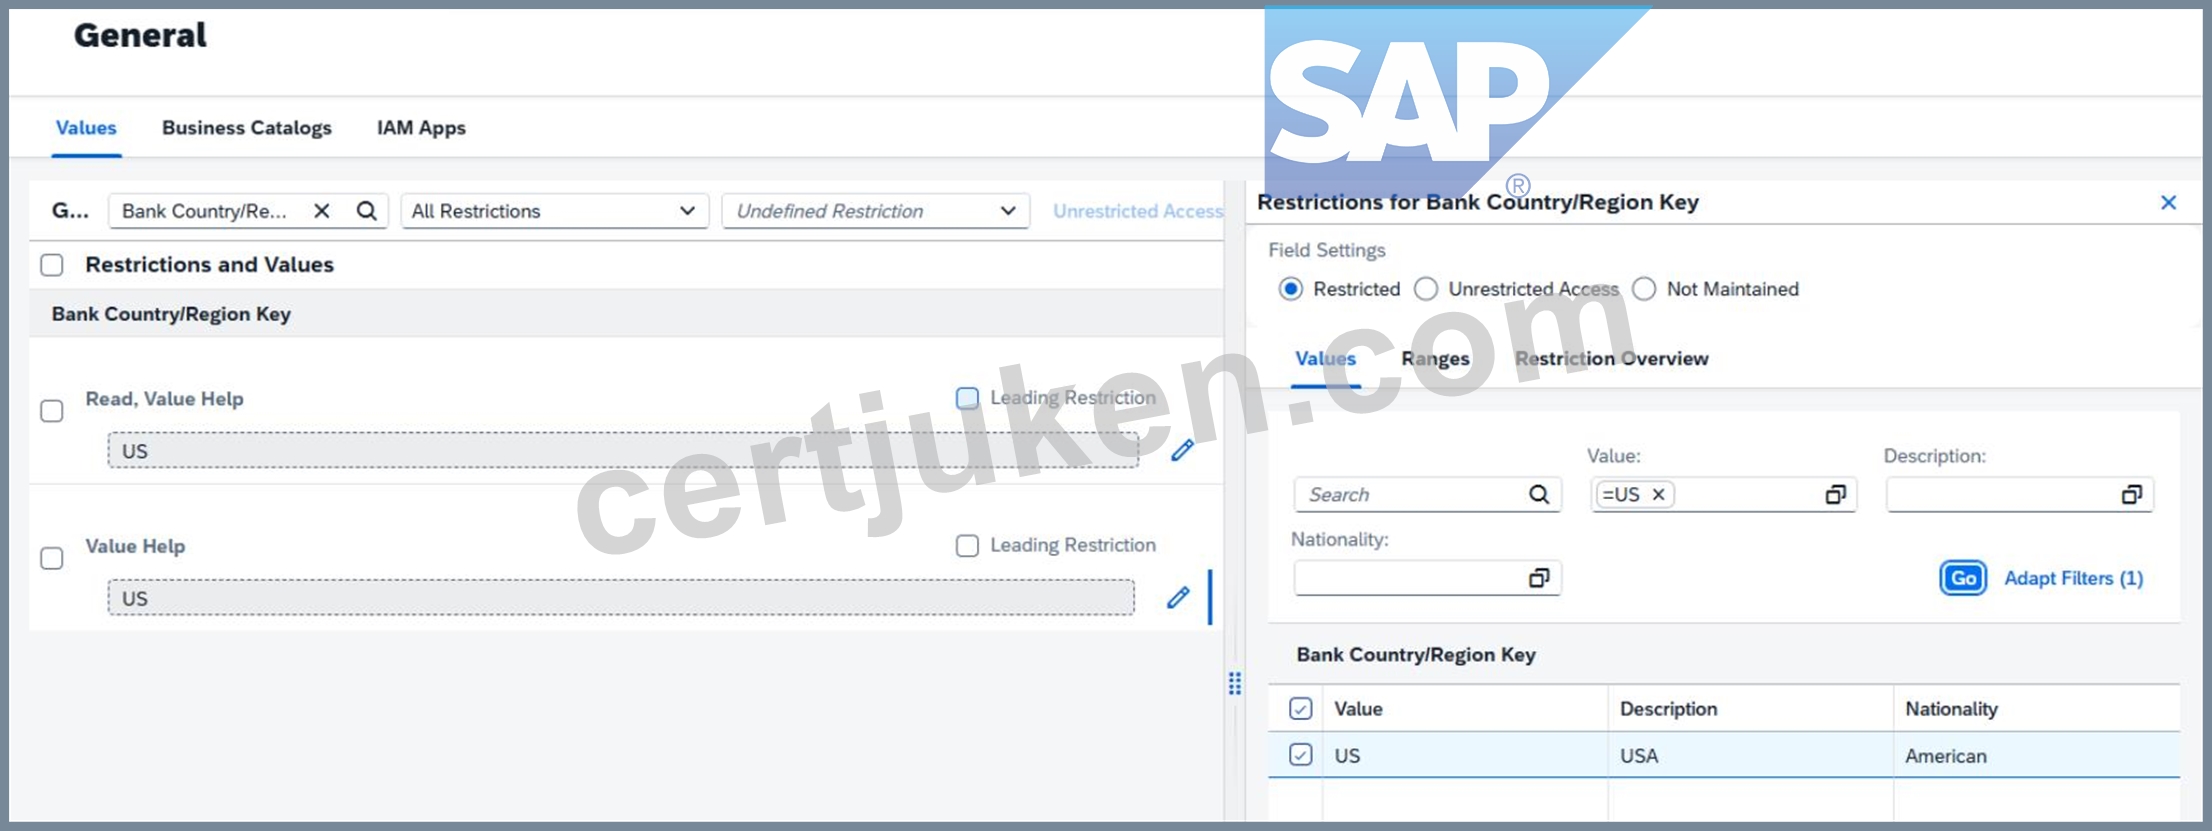Image resolution: width=2212 pixels, height=831 pixels.
Task: Open value help for the Nationality filter
Action: pos(1539,577)
